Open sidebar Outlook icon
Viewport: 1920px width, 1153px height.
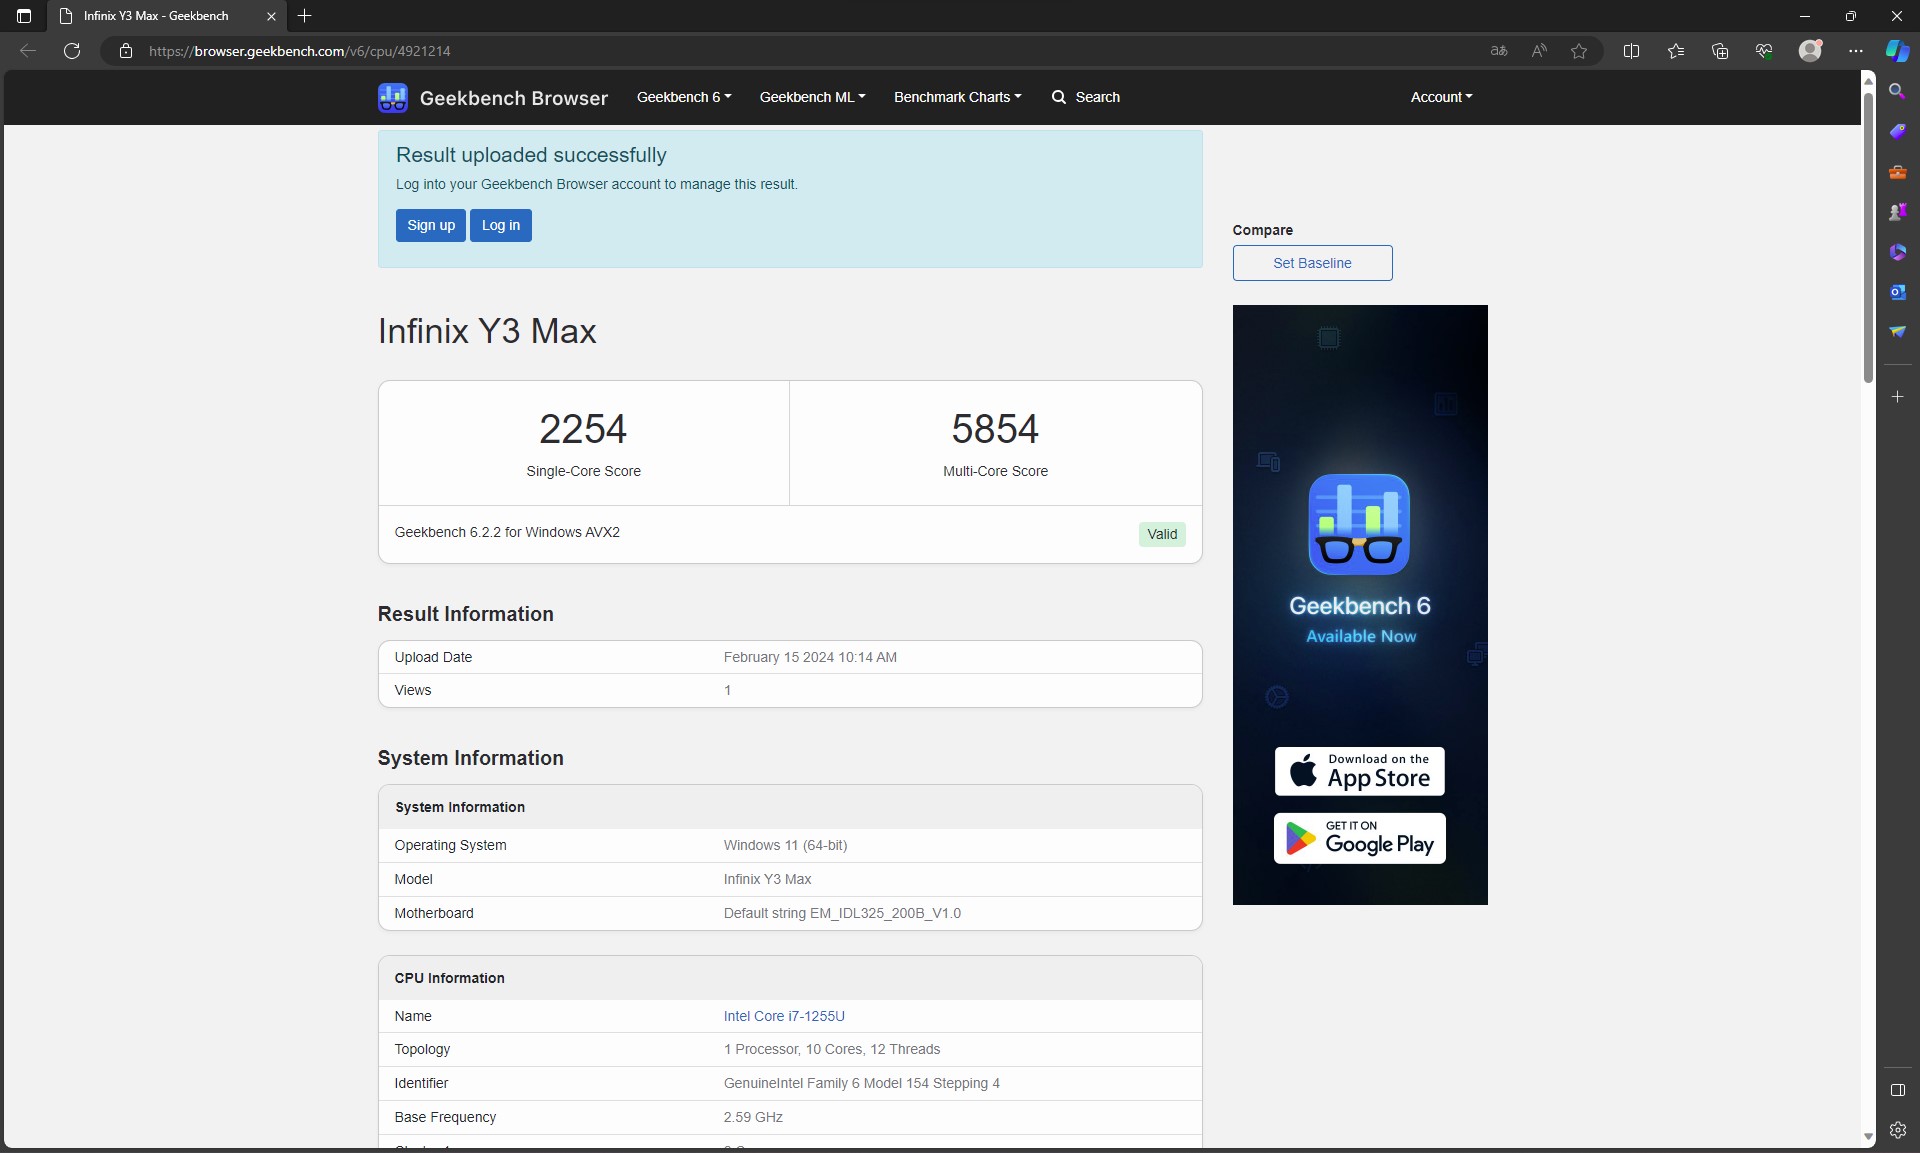coord(1897,292)
